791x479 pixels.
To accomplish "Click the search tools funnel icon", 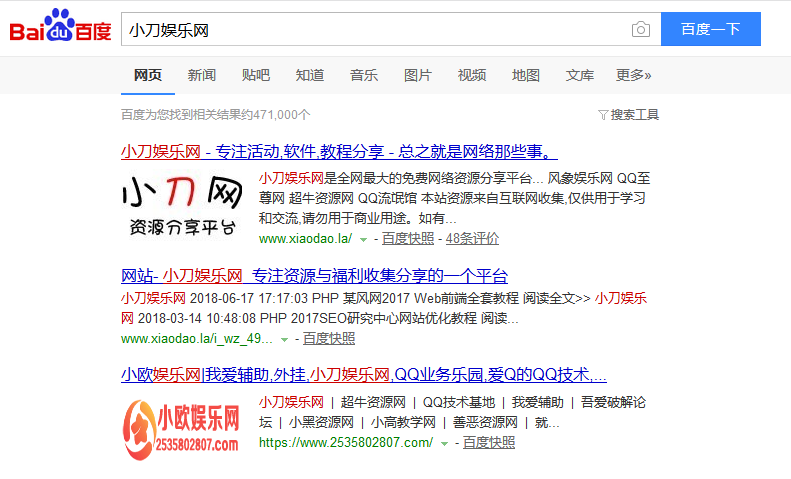I will coord(603,115).
